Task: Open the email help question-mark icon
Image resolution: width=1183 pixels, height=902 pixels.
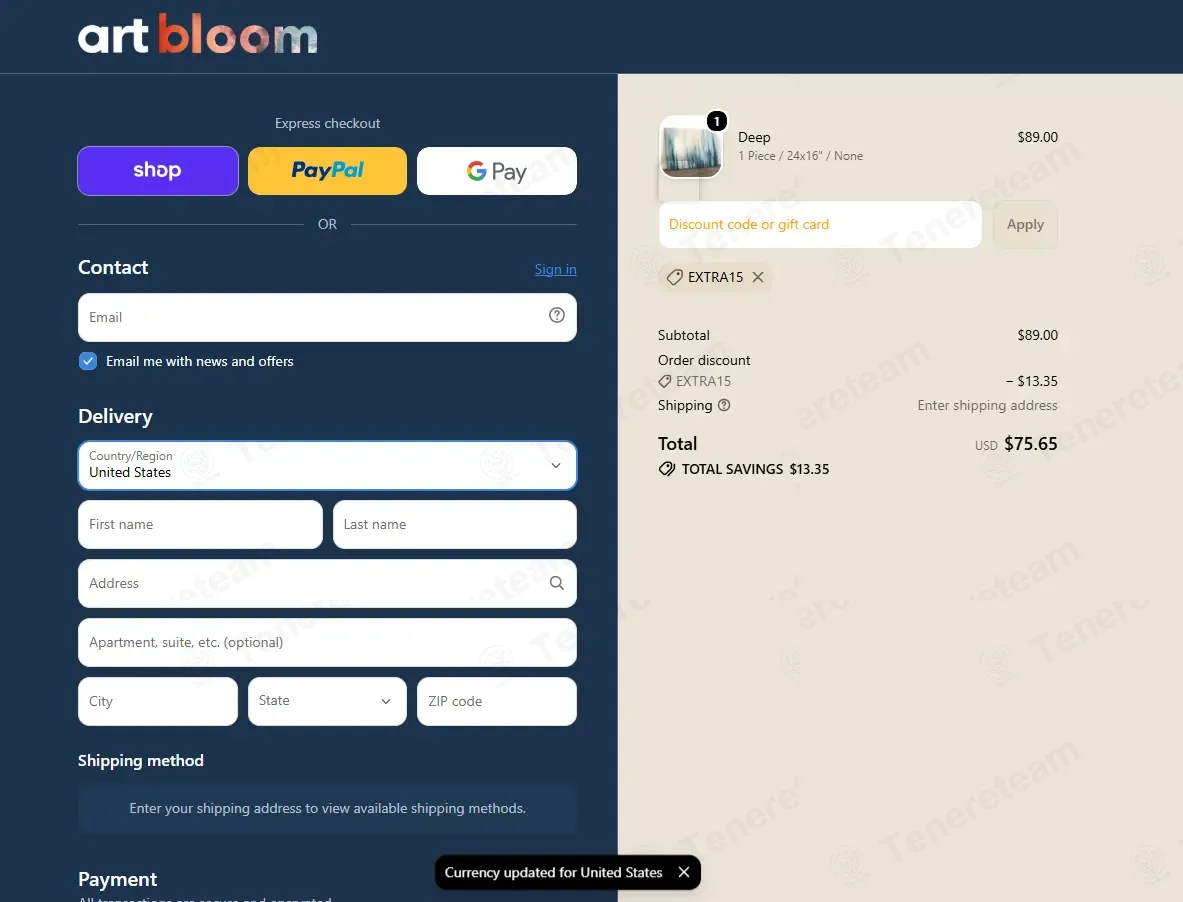Action: pyautogui.click(x=557, y=315)
